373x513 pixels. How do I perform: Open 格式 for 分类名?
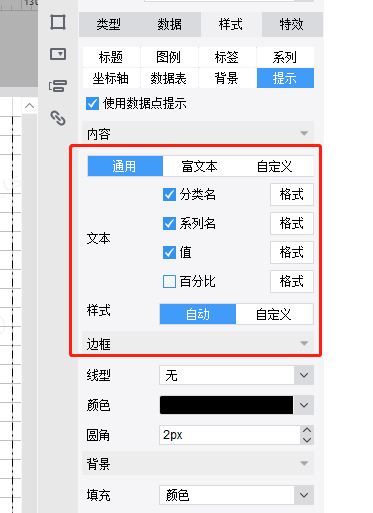292,194
